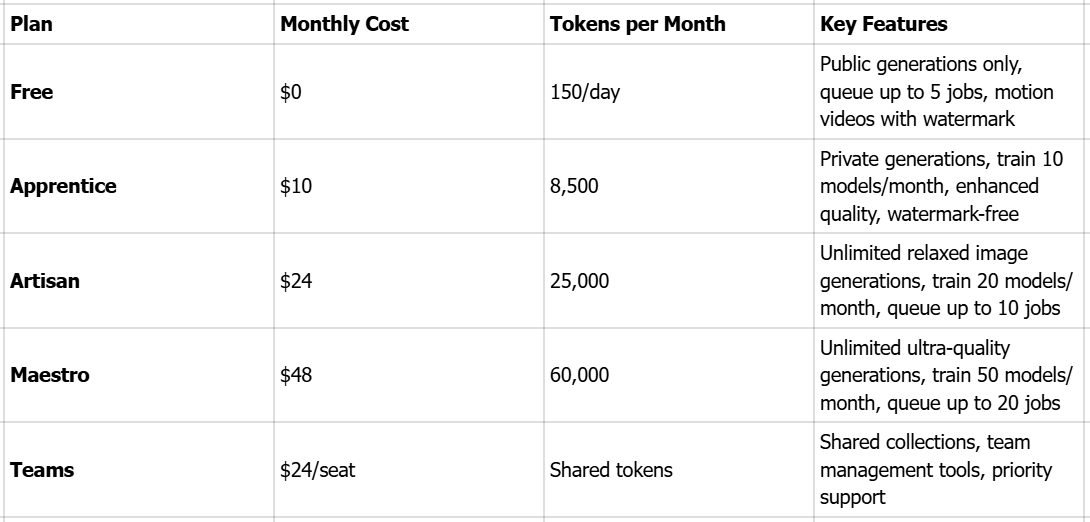Select the $0 monthly cost cell
This screenshot has height=522, width=1090.
409,92
